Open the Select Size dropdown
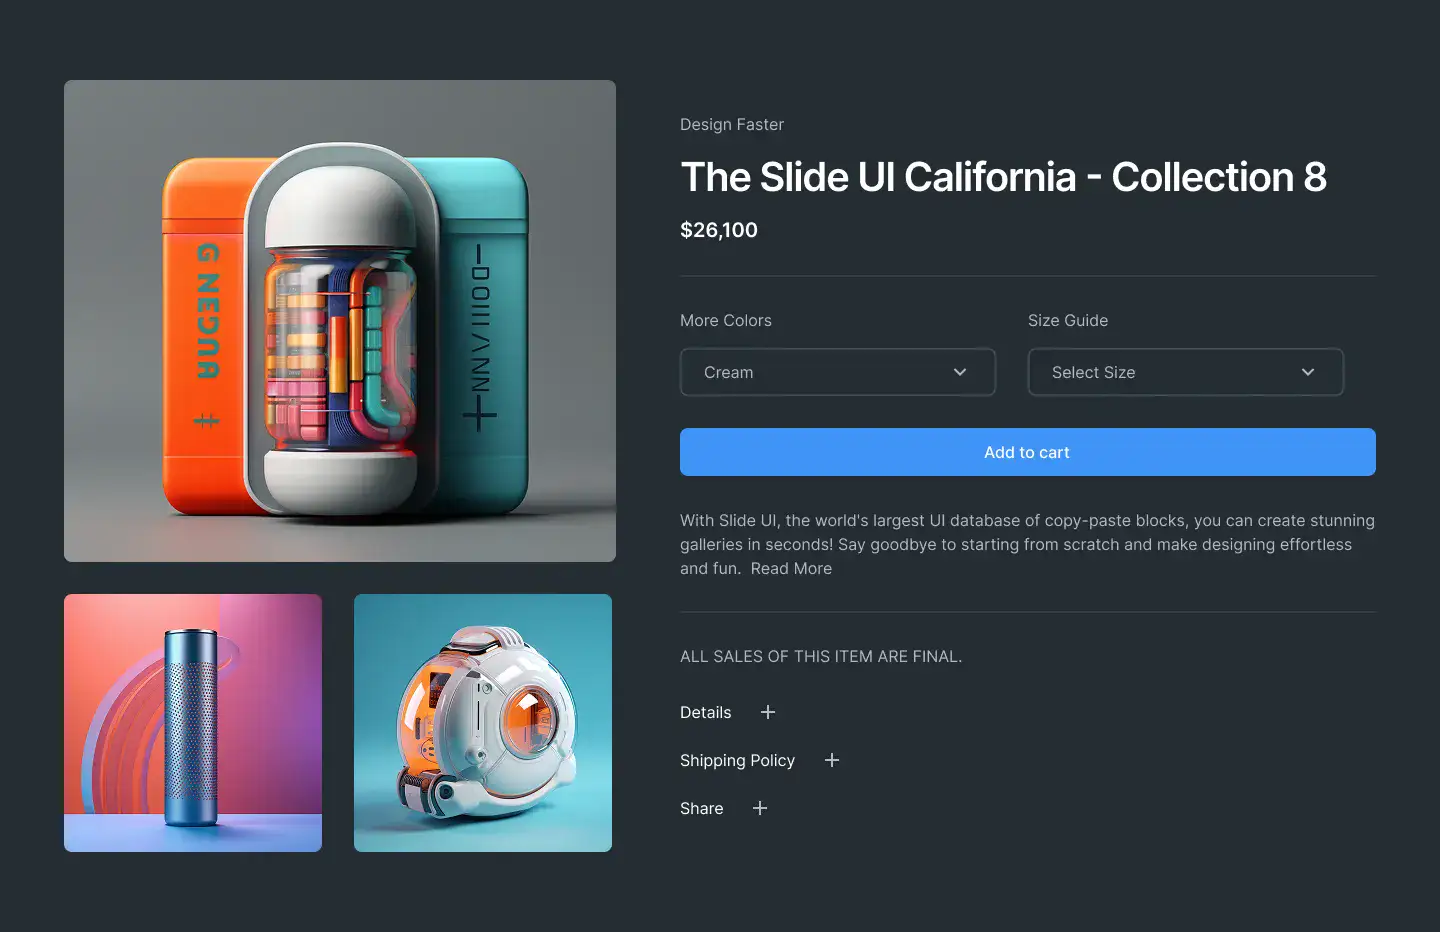This screenshot has width=1440, height=932. pyautogui.click(x=1186, y=372)
